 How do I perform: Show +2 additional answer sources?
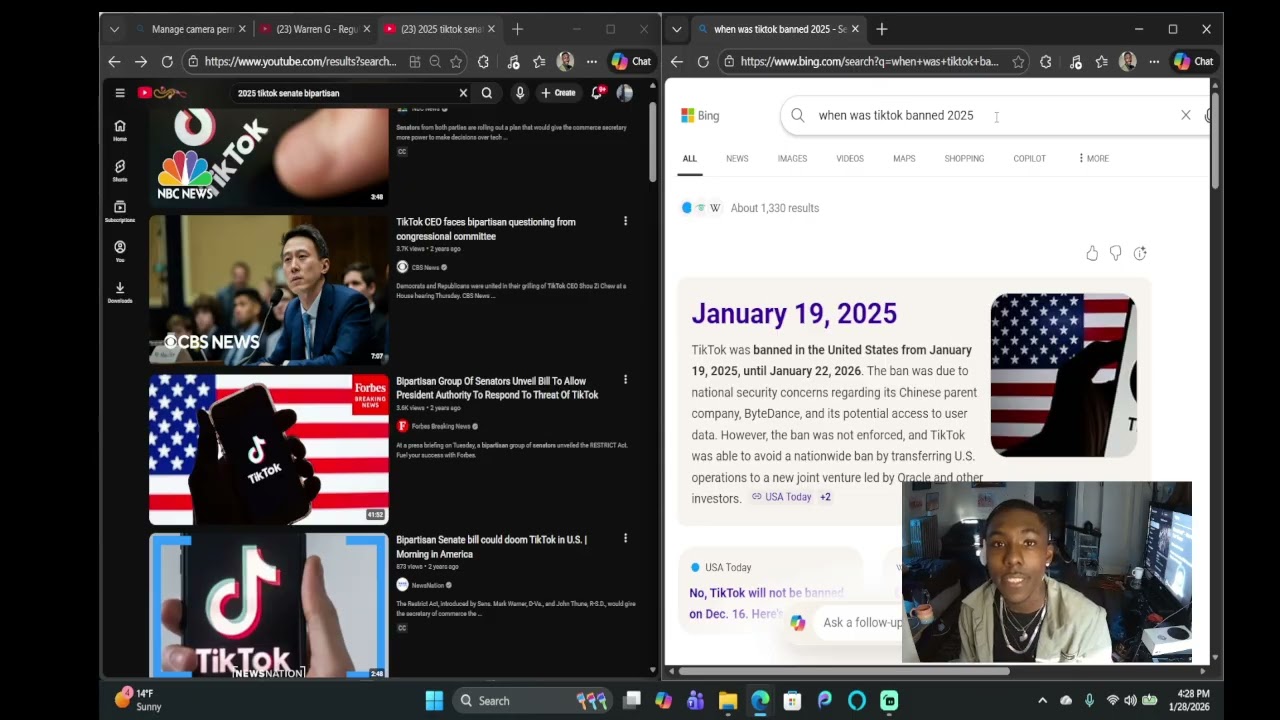click(x=825, y=497)
